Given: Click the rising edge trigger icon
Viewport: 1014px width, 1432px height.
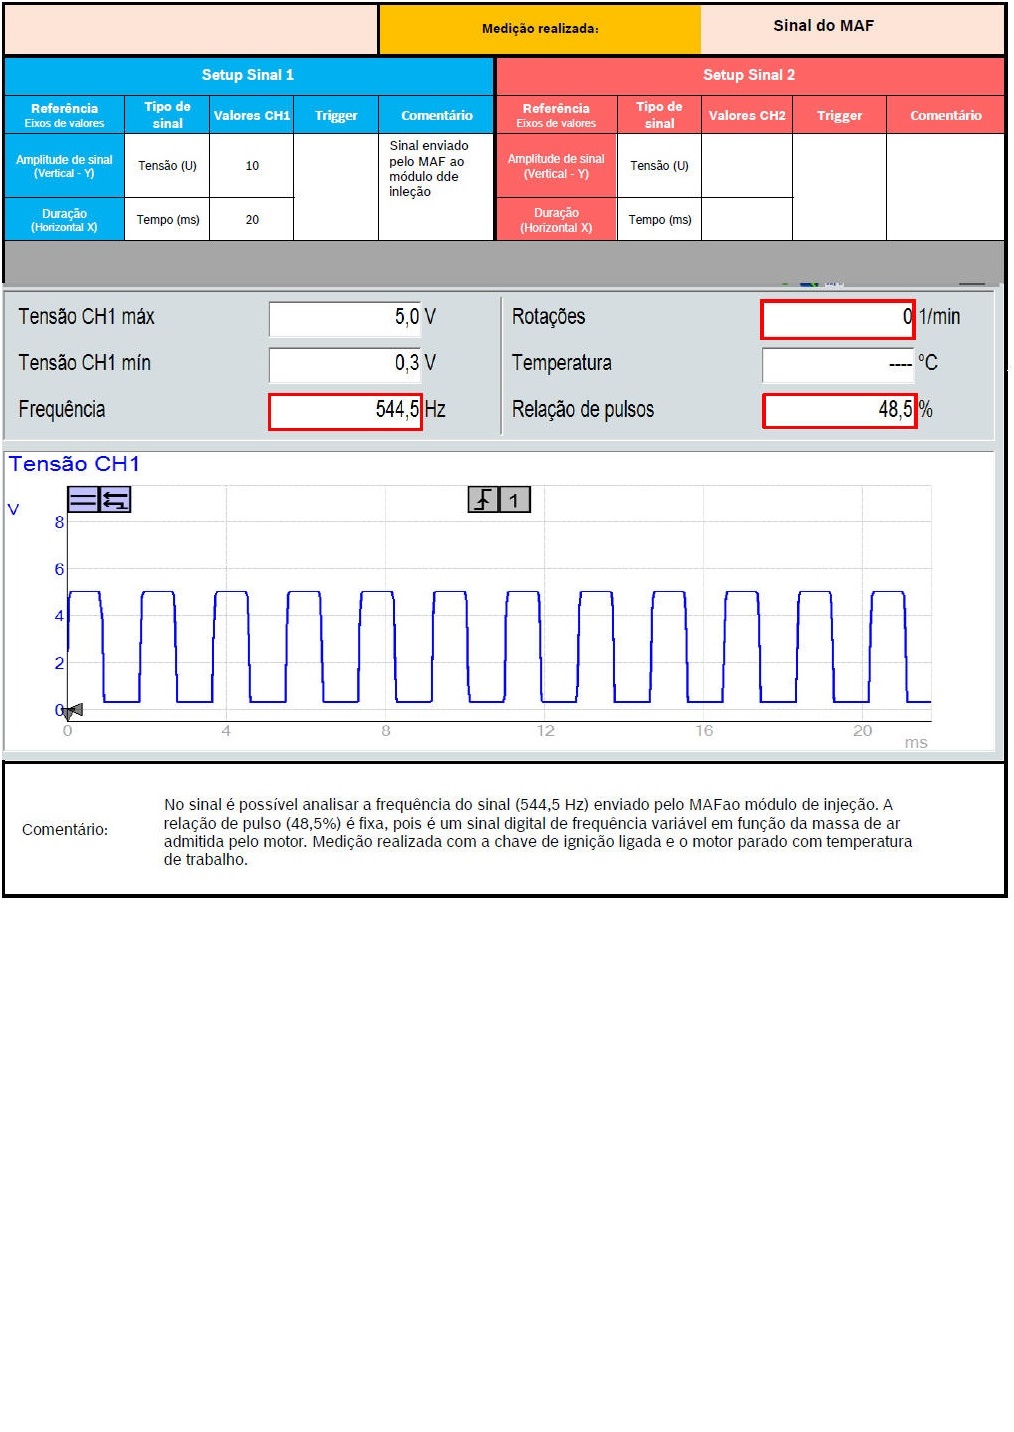Looking at the screenshot, I should click(483, 499).
